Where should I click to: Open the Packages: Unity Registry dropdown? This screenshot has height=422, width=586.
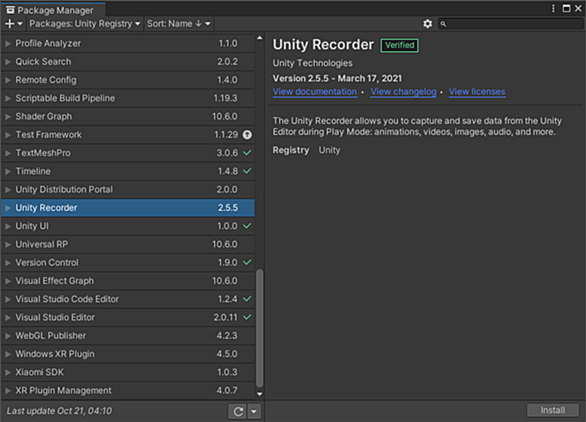point(85,24)
